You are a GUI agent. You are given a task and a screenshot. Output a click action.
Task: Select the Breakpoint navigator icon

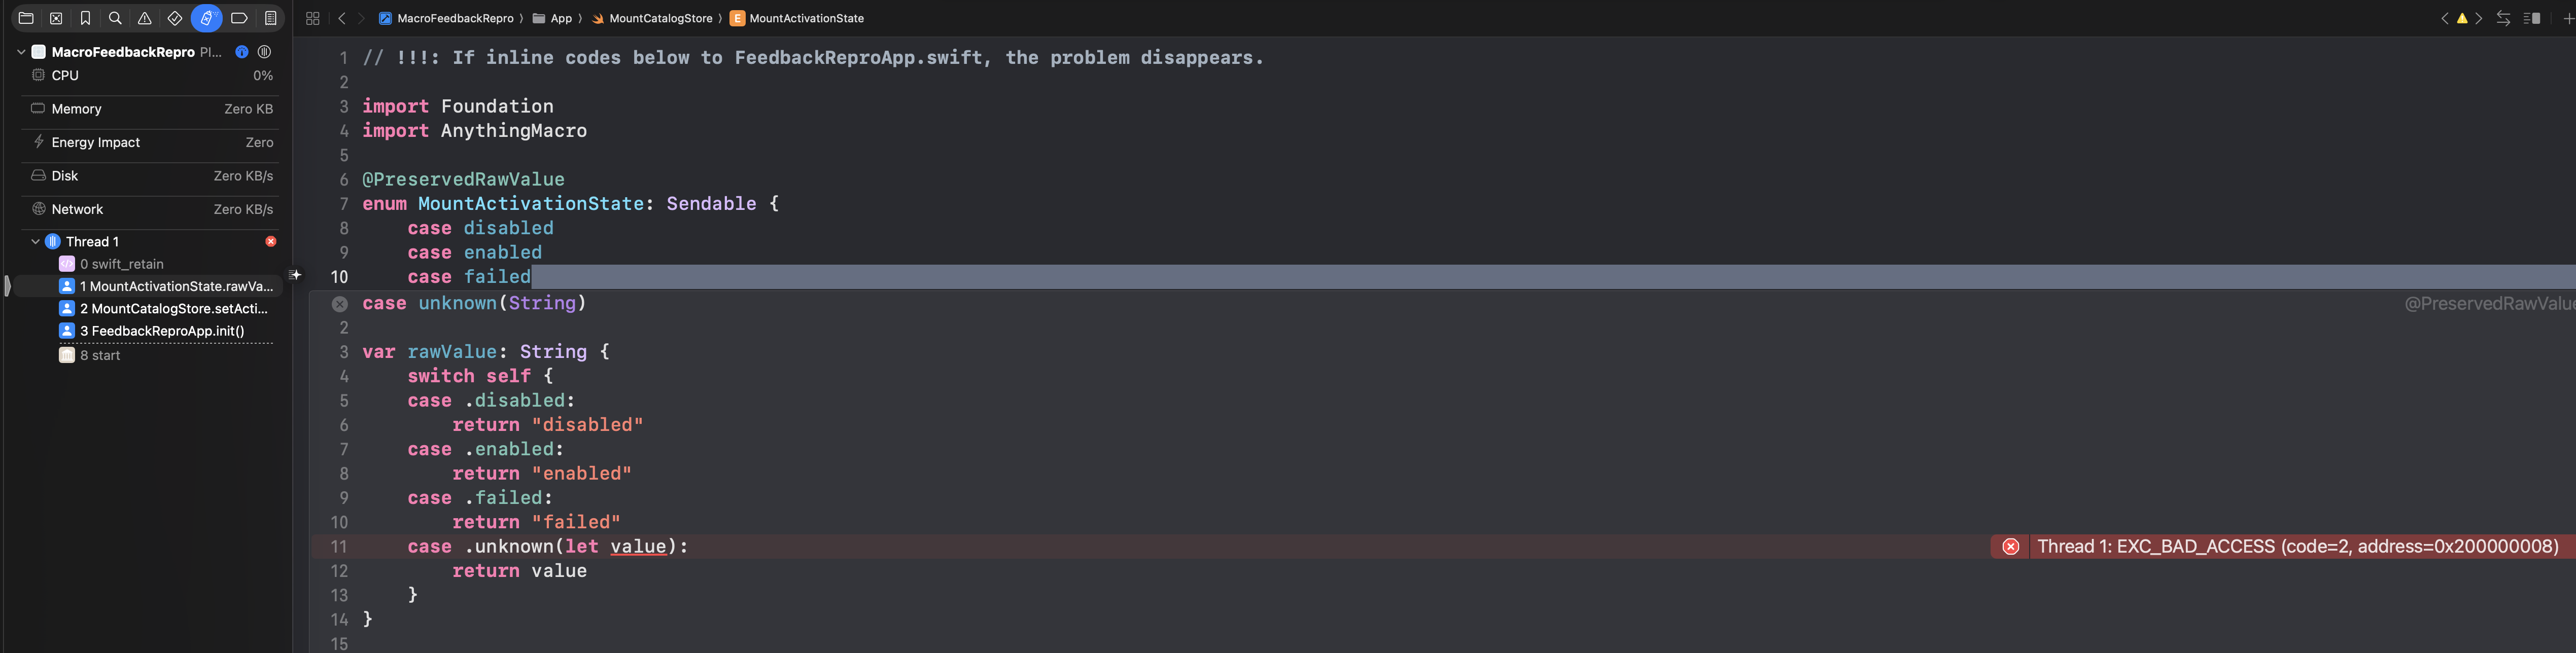coord(239,18)
